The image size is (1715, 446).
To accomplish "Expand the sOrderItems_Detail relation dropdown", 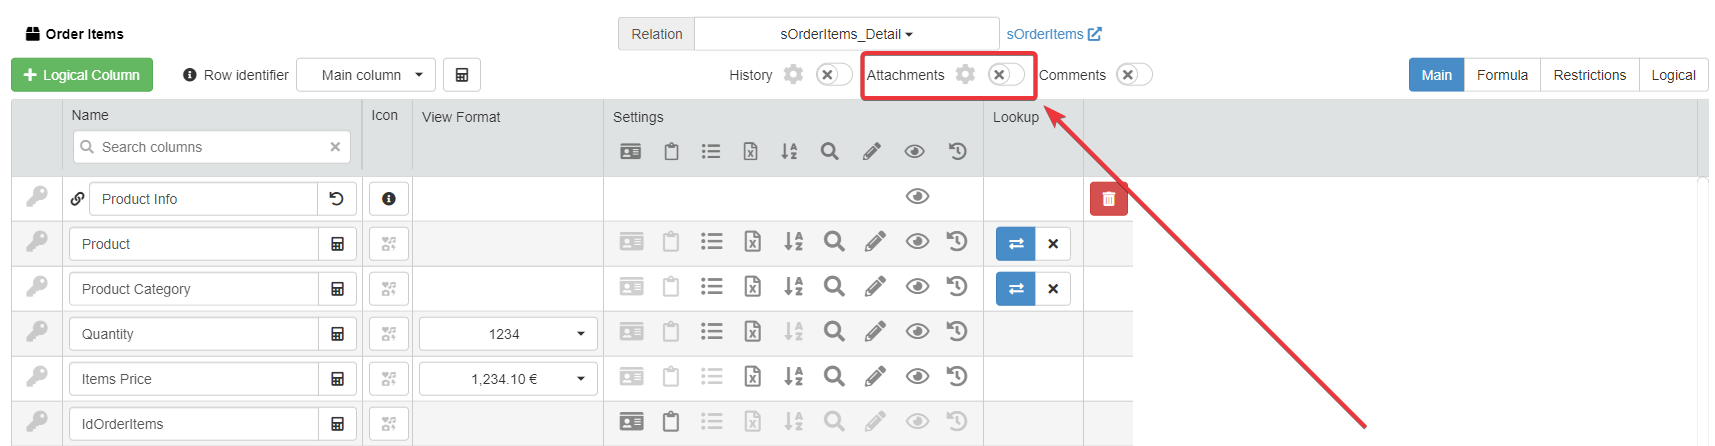I will tap(846, 34).
